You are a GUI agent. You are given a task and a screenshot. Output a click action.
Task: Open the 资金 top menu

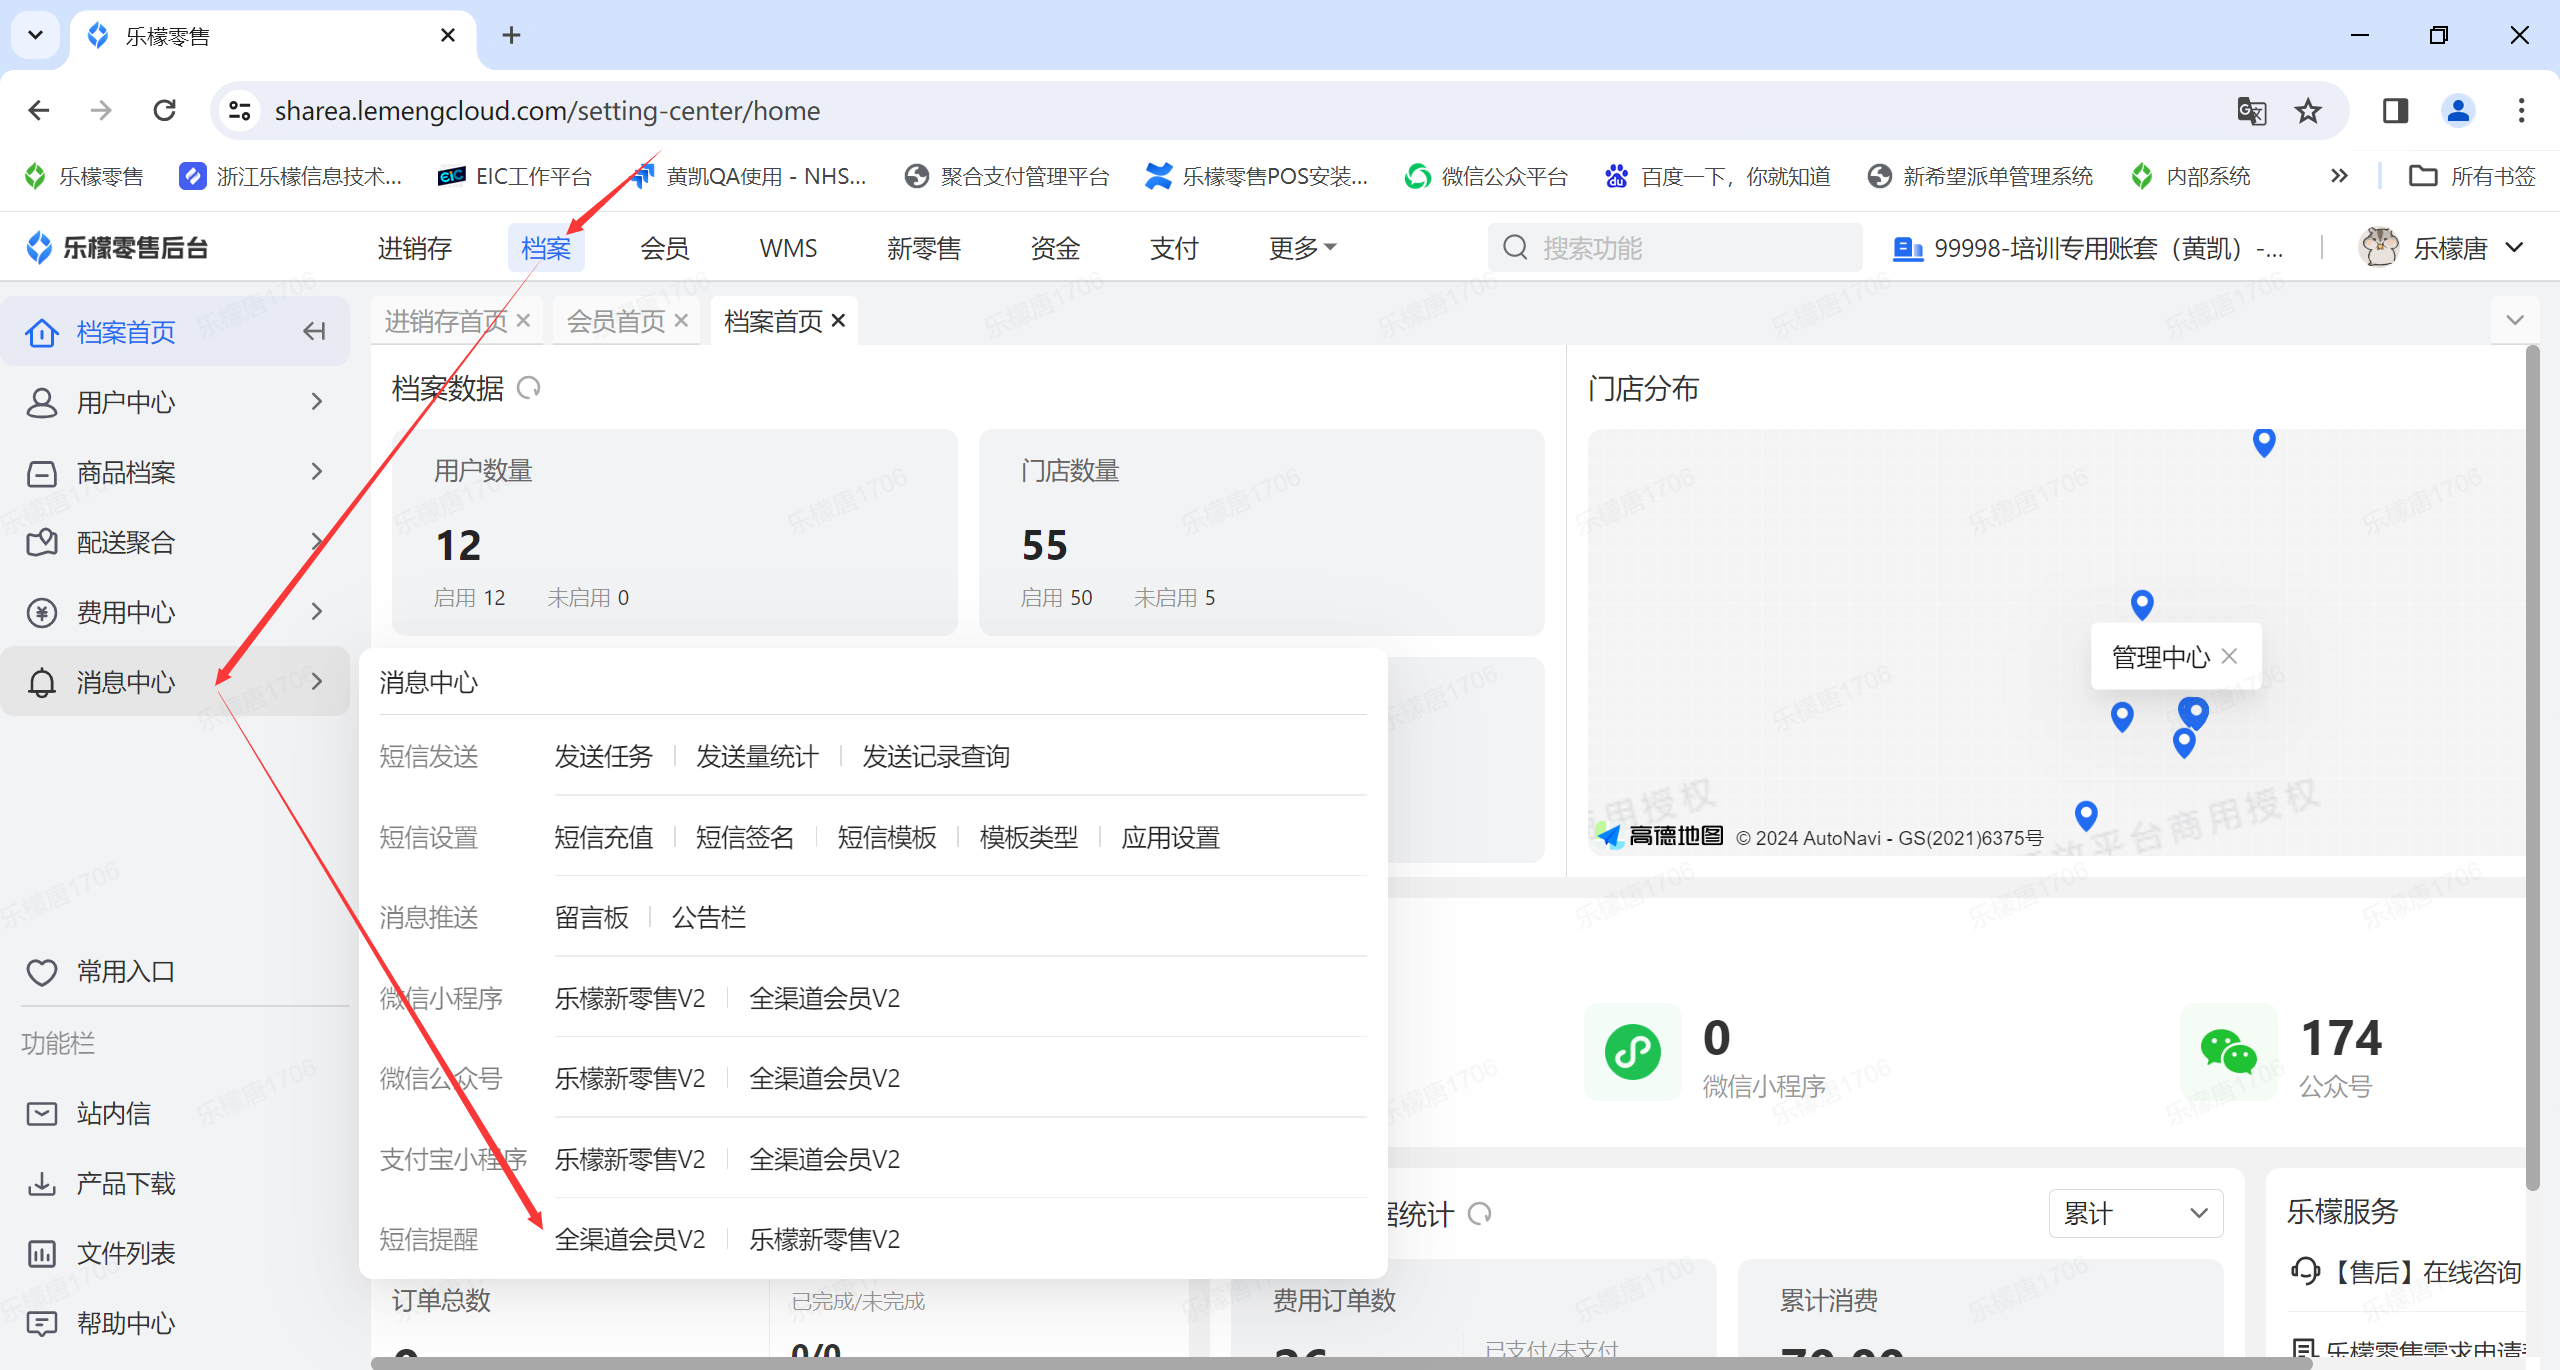[x=1056, y=248]
